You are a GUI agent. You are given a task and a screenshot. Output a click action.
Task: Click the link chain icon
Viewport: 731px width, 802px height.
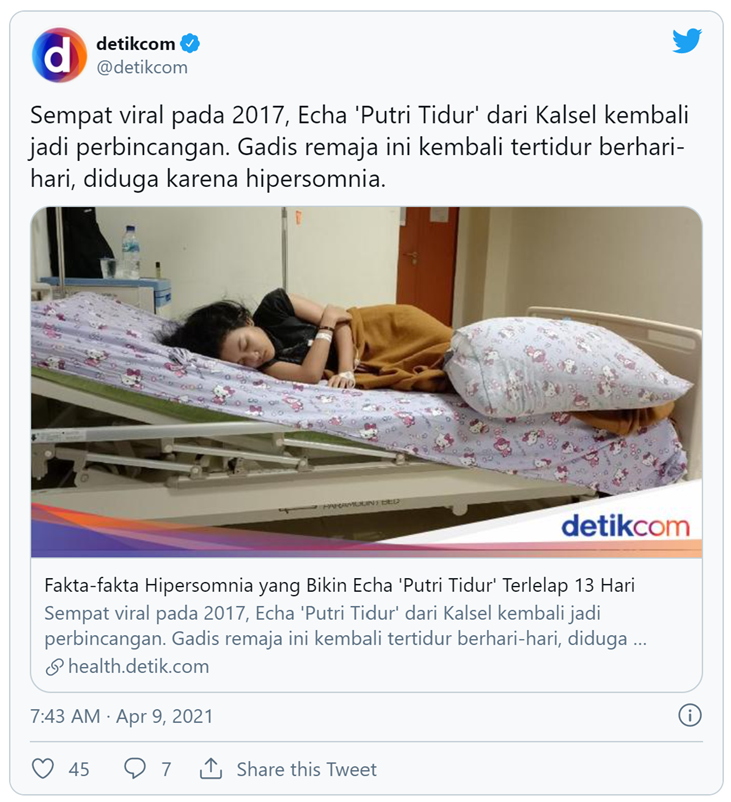click(54, 667)
